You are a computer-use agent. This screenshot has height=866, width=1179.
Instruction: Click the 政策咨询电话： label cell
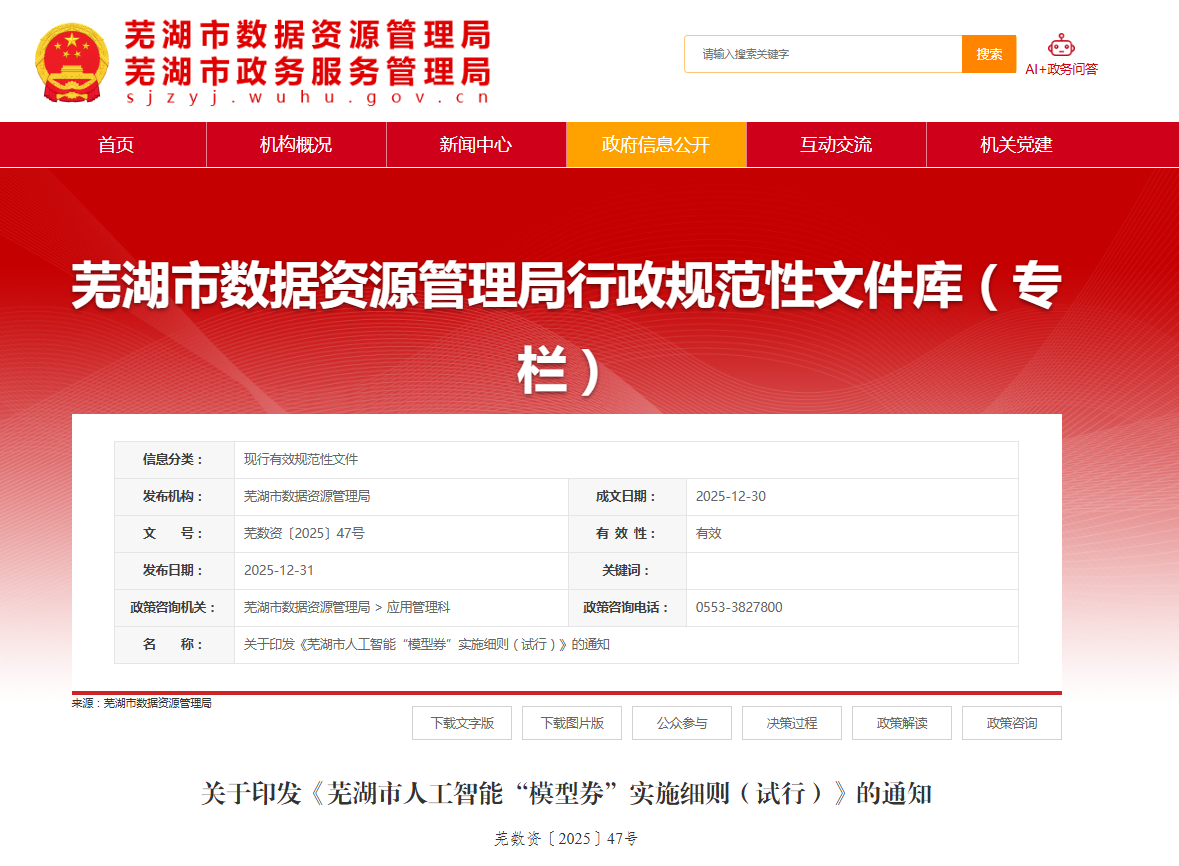point(627,607)
